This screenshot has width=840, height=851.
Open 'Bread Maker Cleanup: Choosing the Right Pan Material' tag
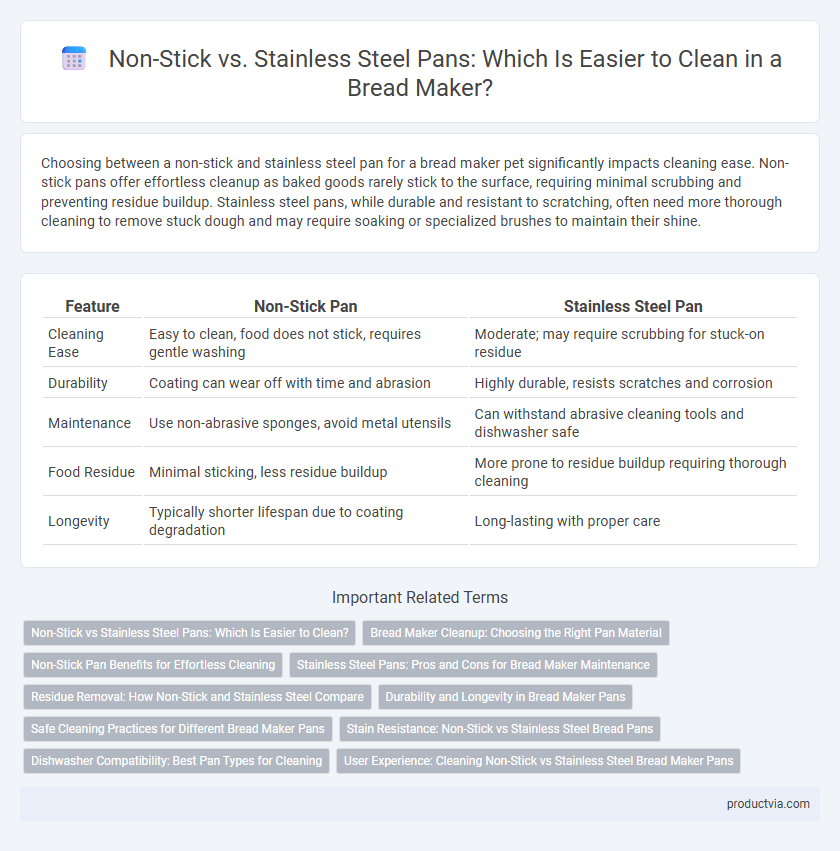coord(516,633)
